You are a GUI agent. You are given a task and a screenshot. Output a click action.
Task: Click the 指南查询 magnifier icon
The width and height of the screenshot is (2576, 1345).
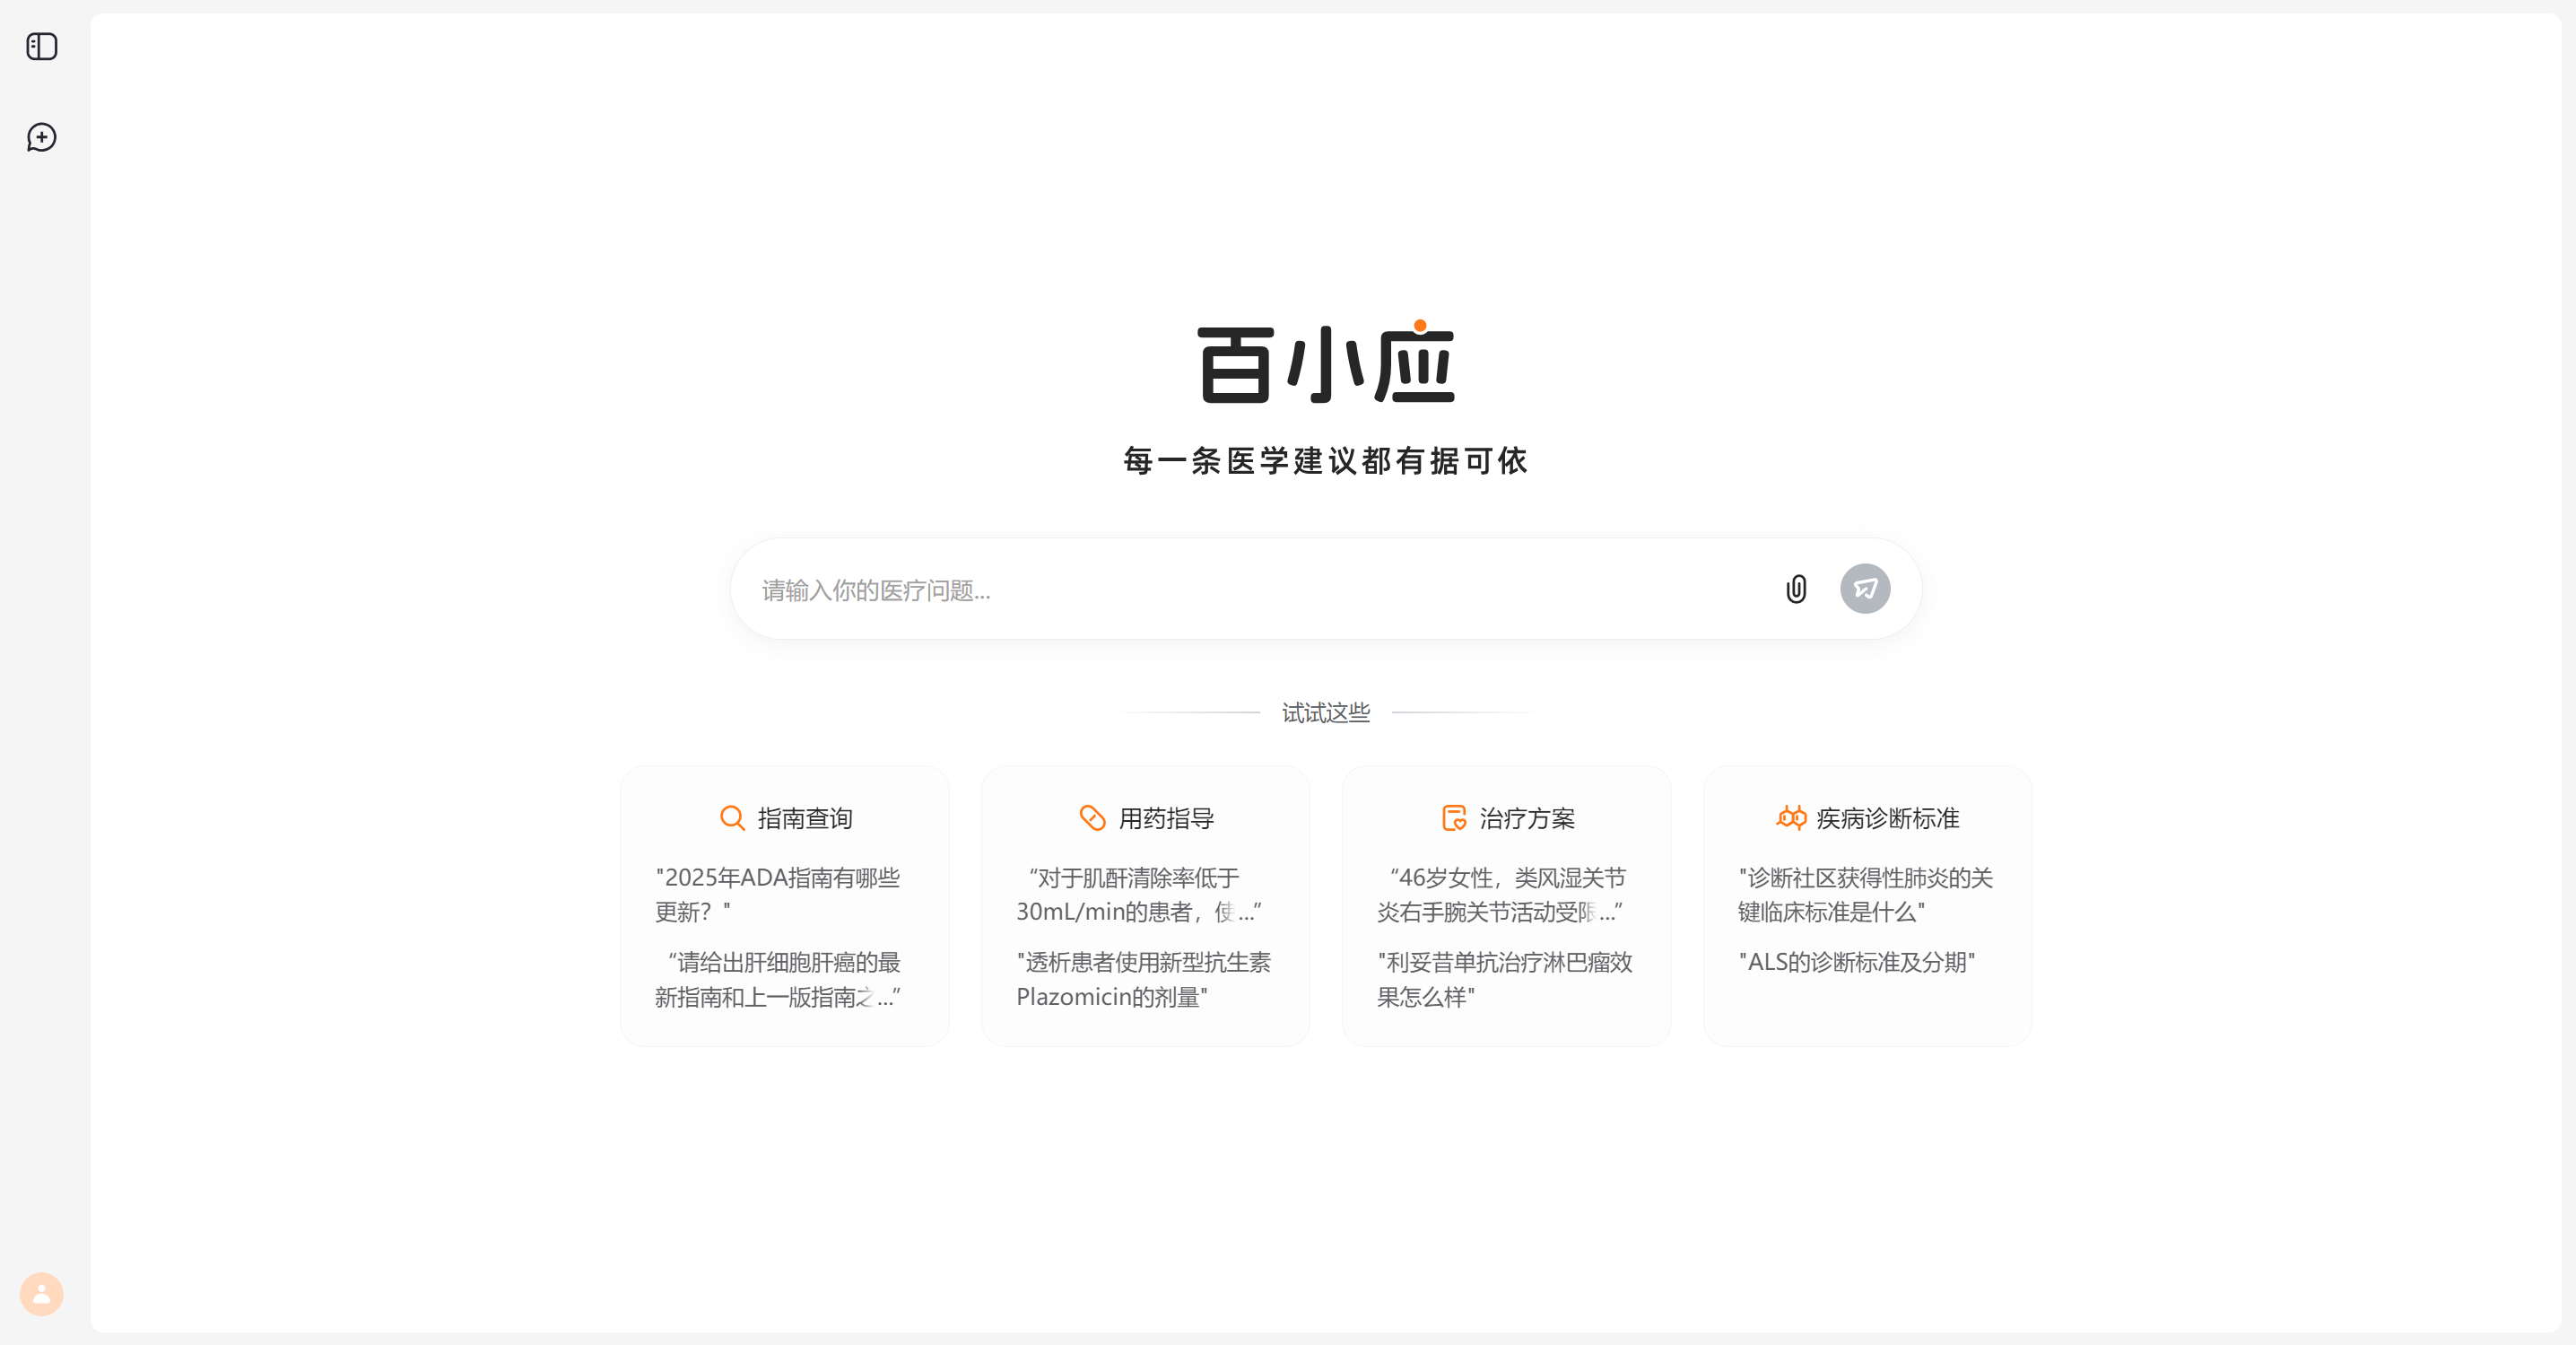[732, 818]
